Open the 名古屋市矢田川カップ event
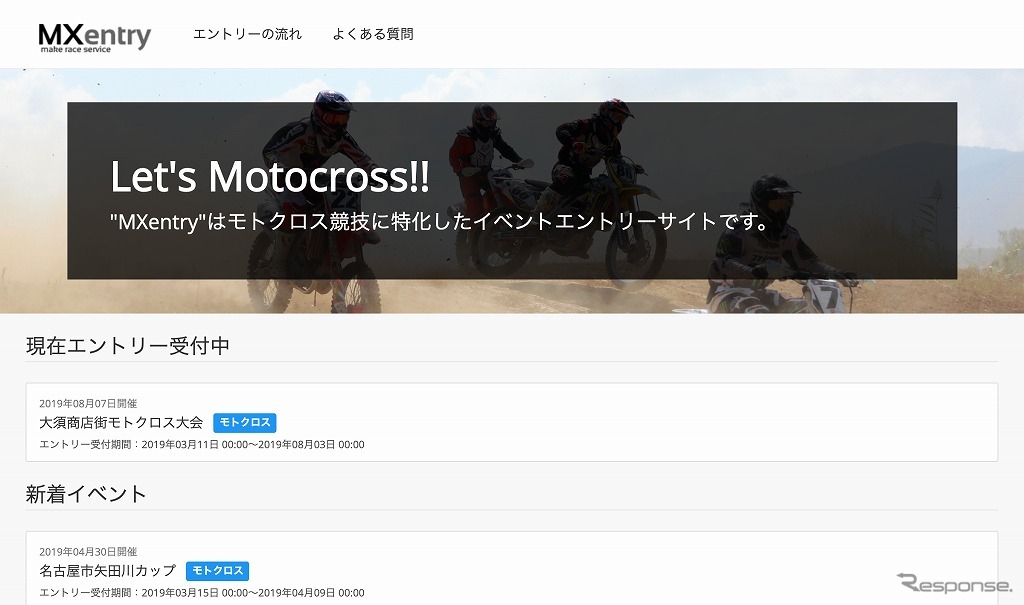1024x605 pixels. click(107, 570)
